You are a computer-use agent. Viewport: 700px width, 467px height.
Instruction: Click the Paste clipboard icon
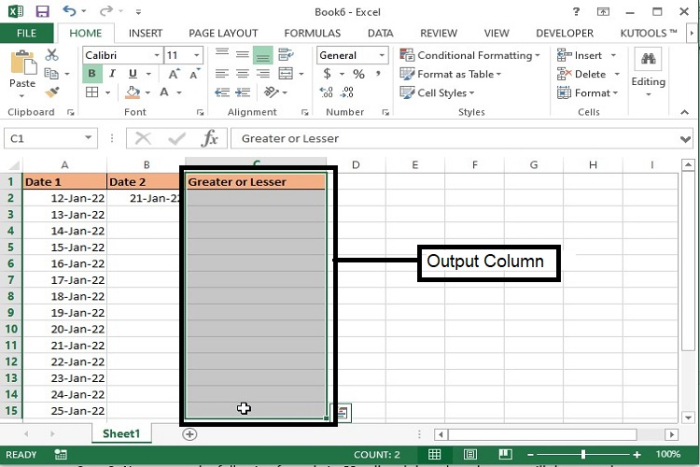click(22, 64)
